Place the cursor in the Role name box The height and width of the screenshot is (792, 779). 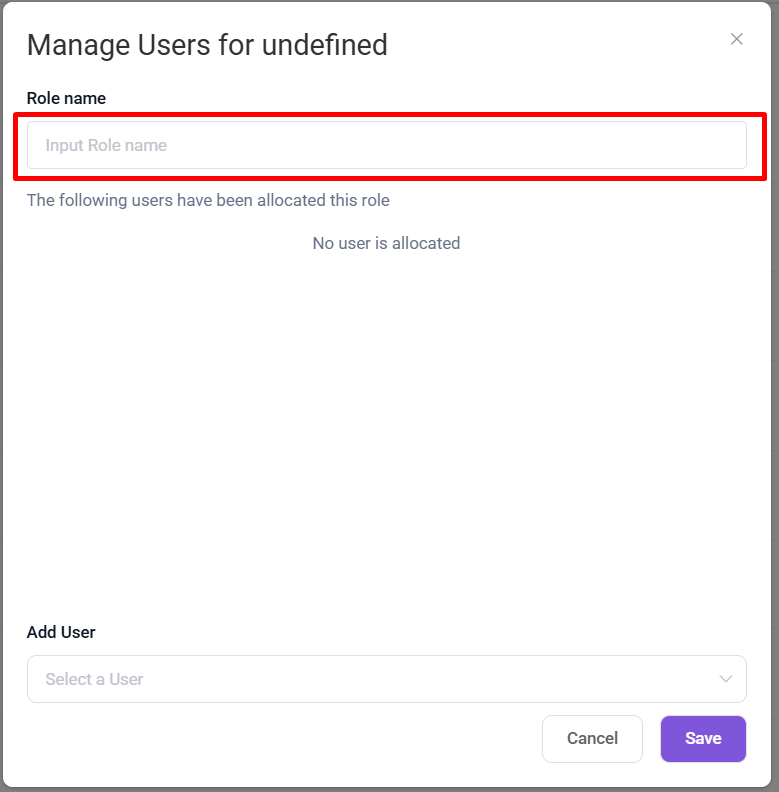pos(386,145)
